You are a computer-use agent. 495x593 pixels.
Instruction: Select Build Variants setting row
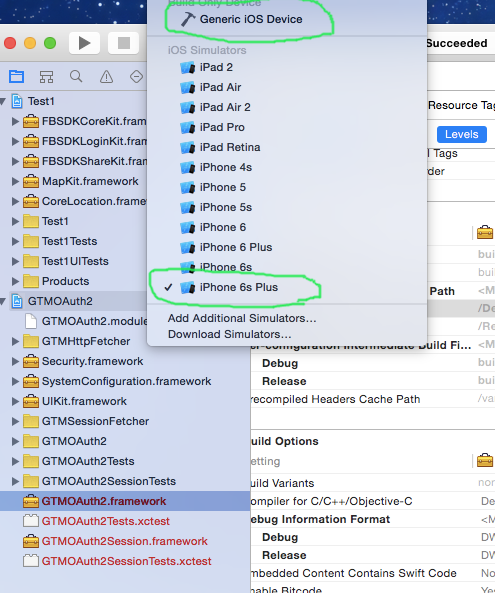click(373, 483)
